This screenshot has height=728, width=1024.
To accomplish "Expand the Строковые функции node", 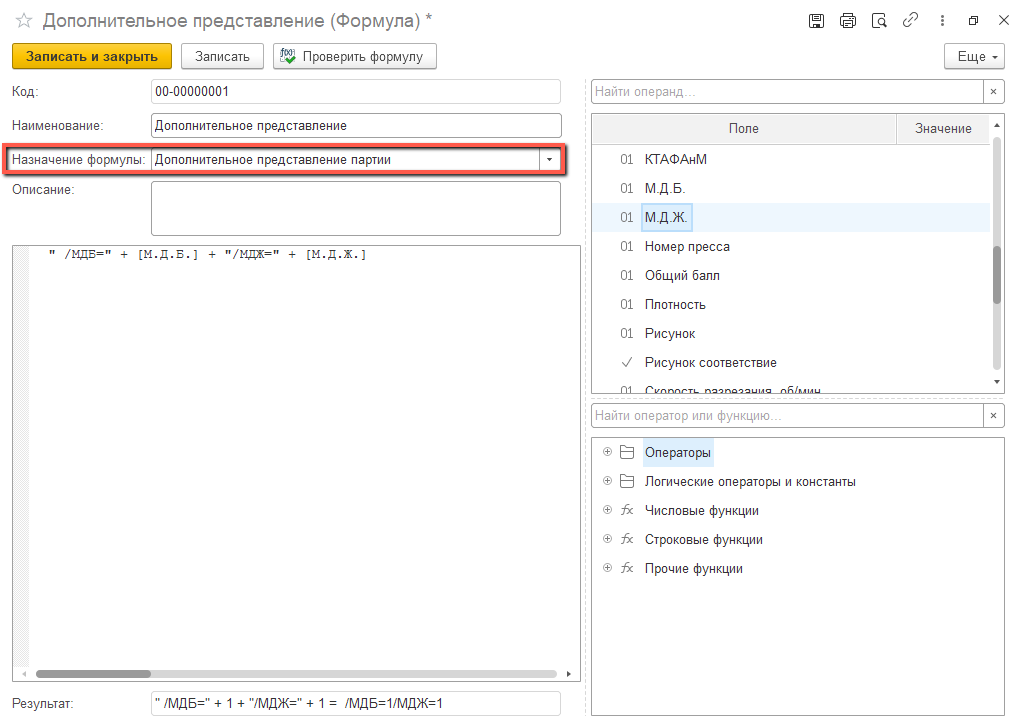I will click(607, 540).
